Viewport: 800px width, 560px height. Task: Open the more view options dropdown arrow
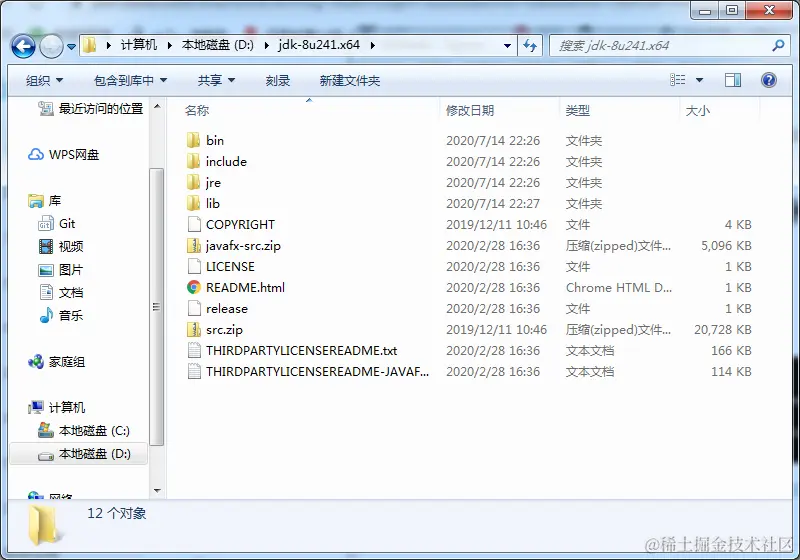point(699,80)
